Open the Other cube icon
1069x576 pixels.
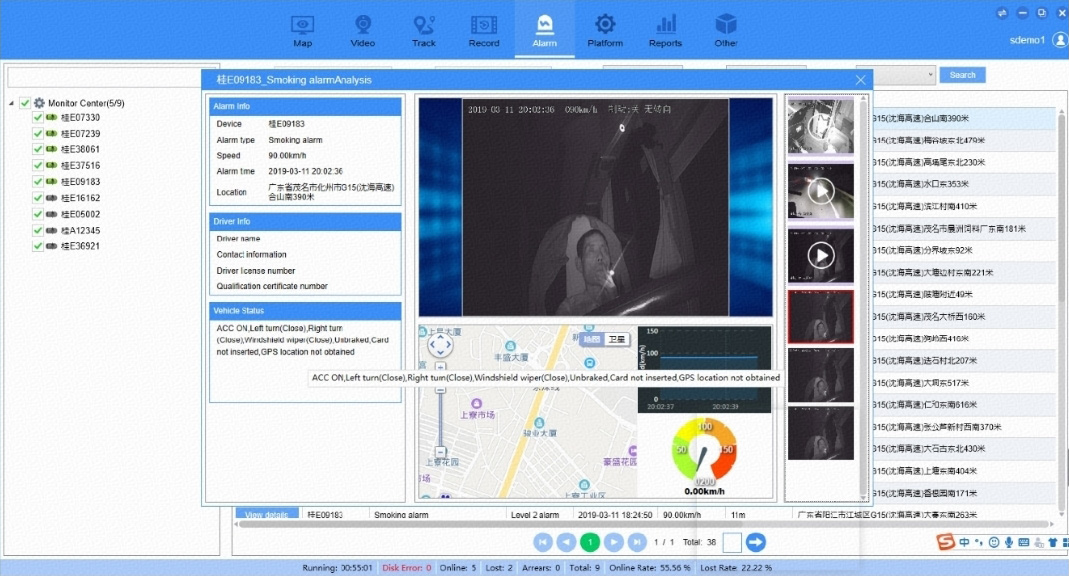point(725,25)
